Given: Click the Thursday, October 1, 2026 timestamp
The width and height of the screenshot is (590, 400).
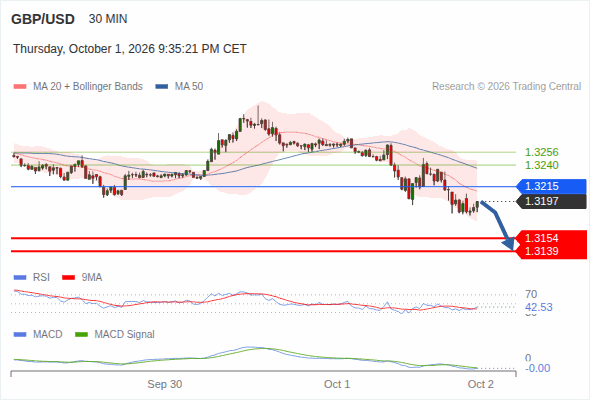Looking at the screenshot, I should point(130,49).
